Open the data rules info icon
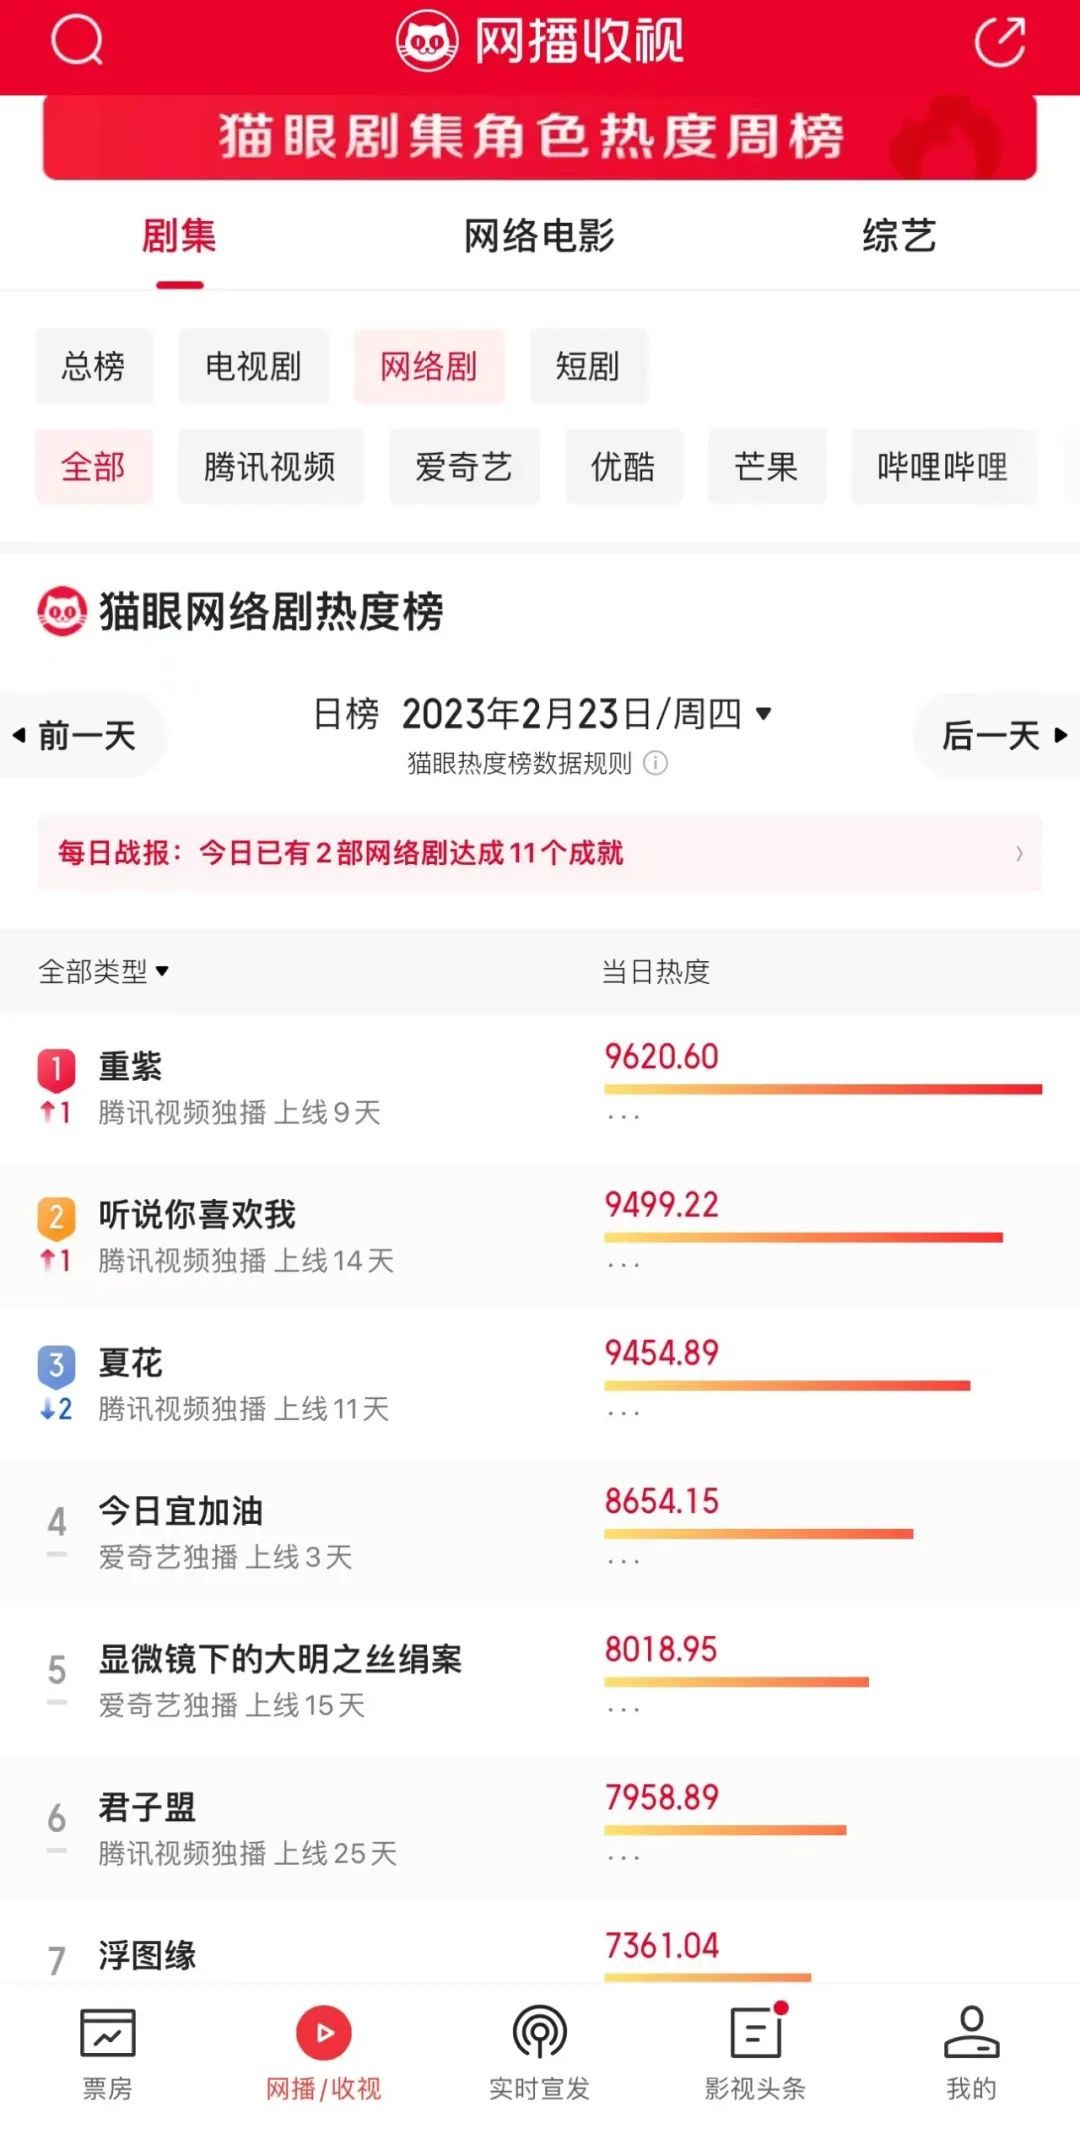Viewport: 1080px width, 2145px height. click(x=656, y=764)
